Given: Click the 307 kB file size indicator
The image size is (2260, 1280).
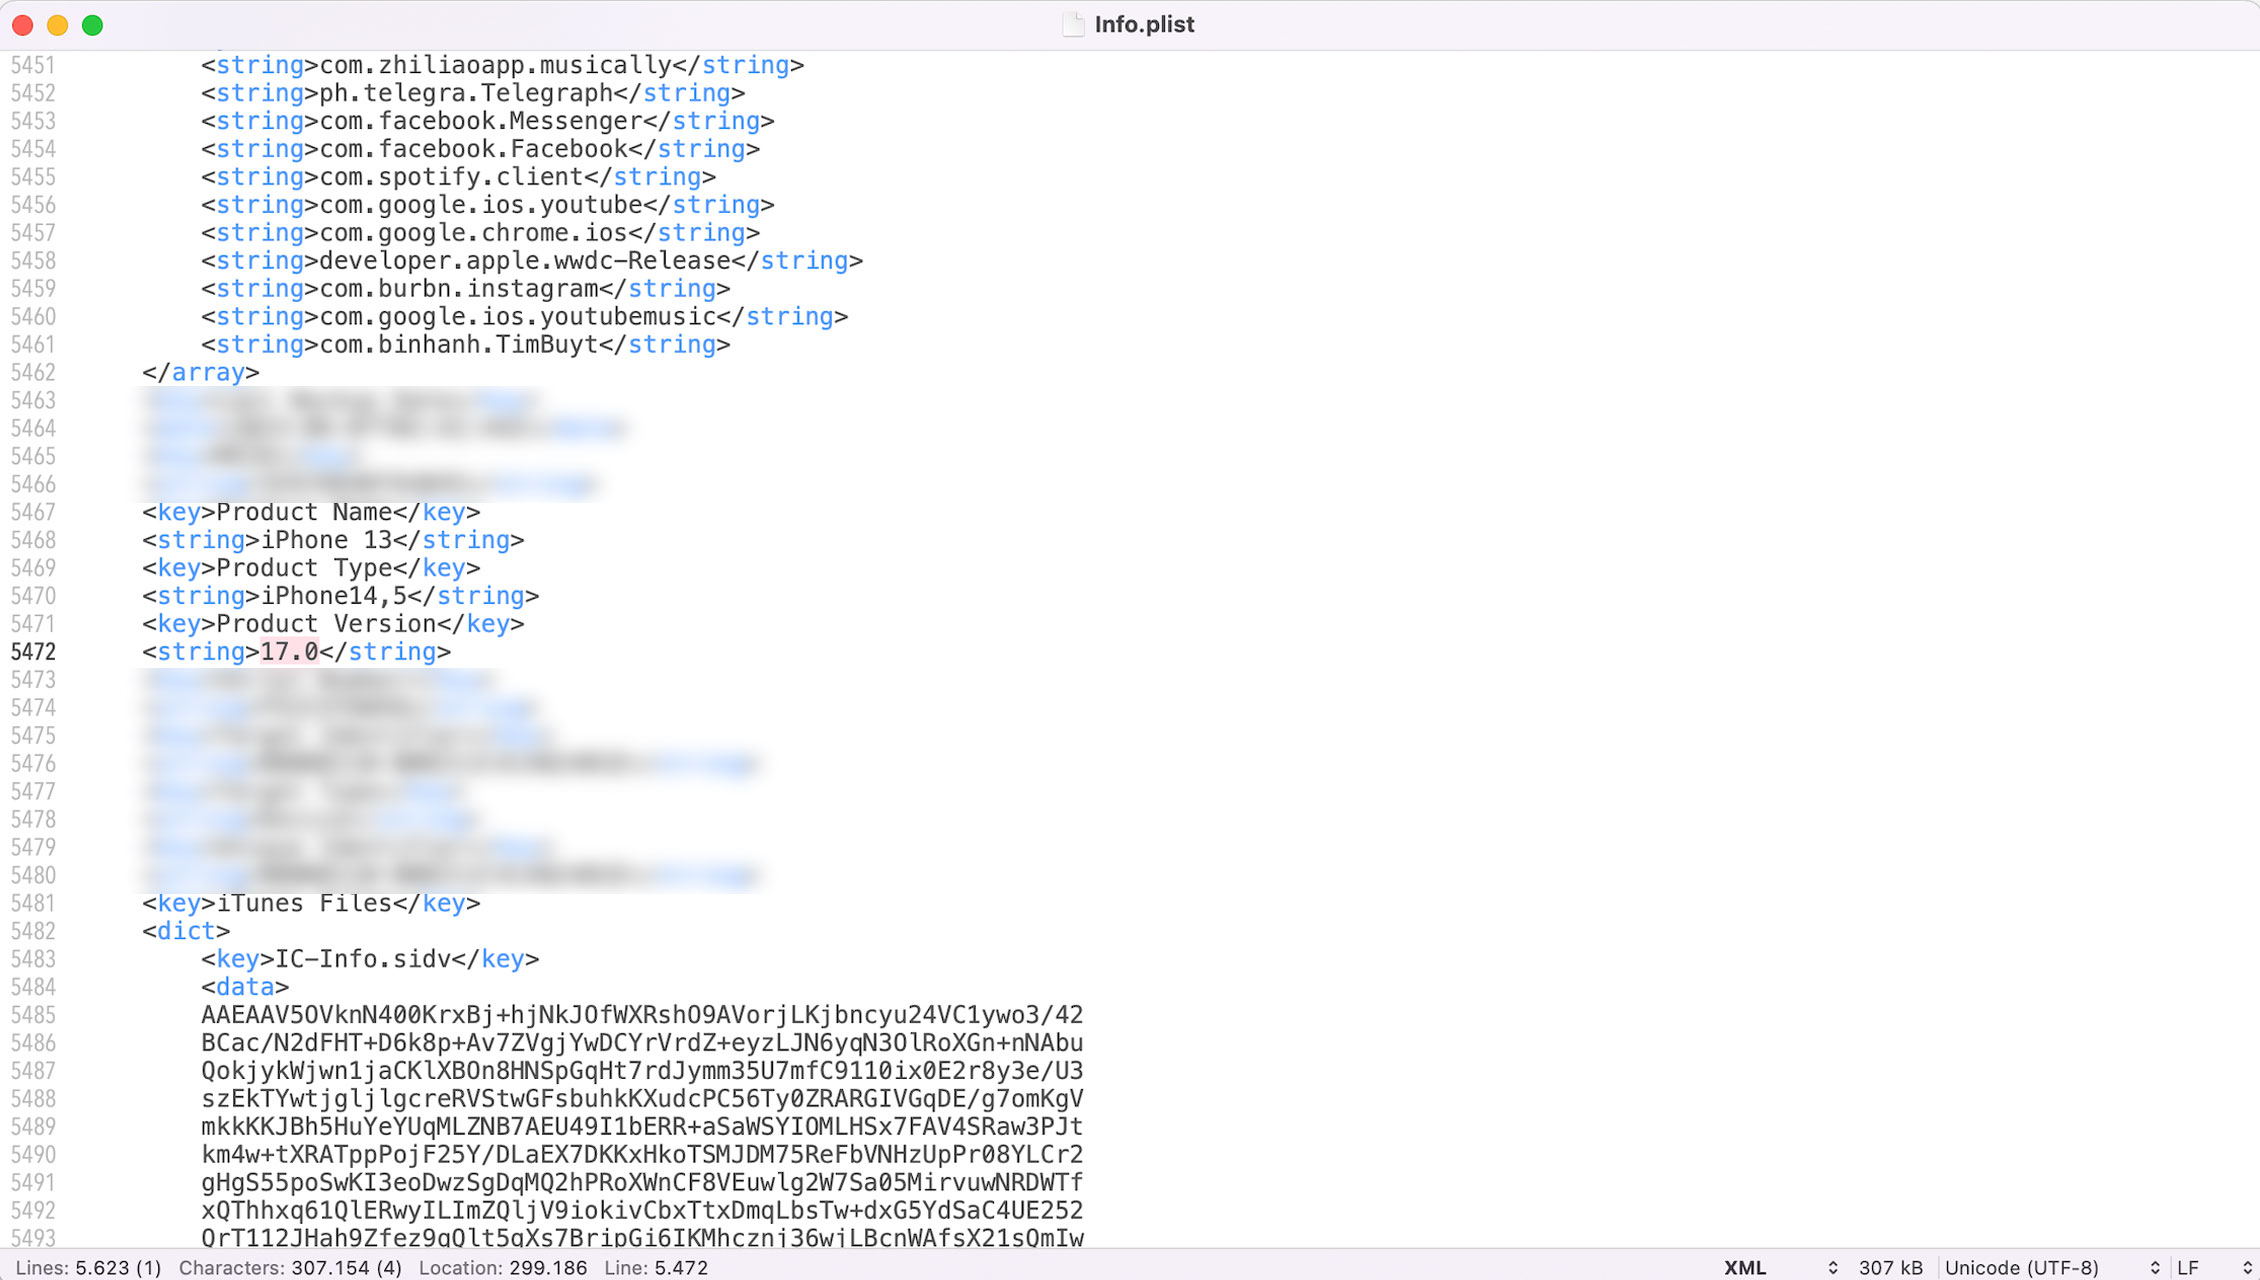Looking at the screenshot, I should (1890, 1267).
